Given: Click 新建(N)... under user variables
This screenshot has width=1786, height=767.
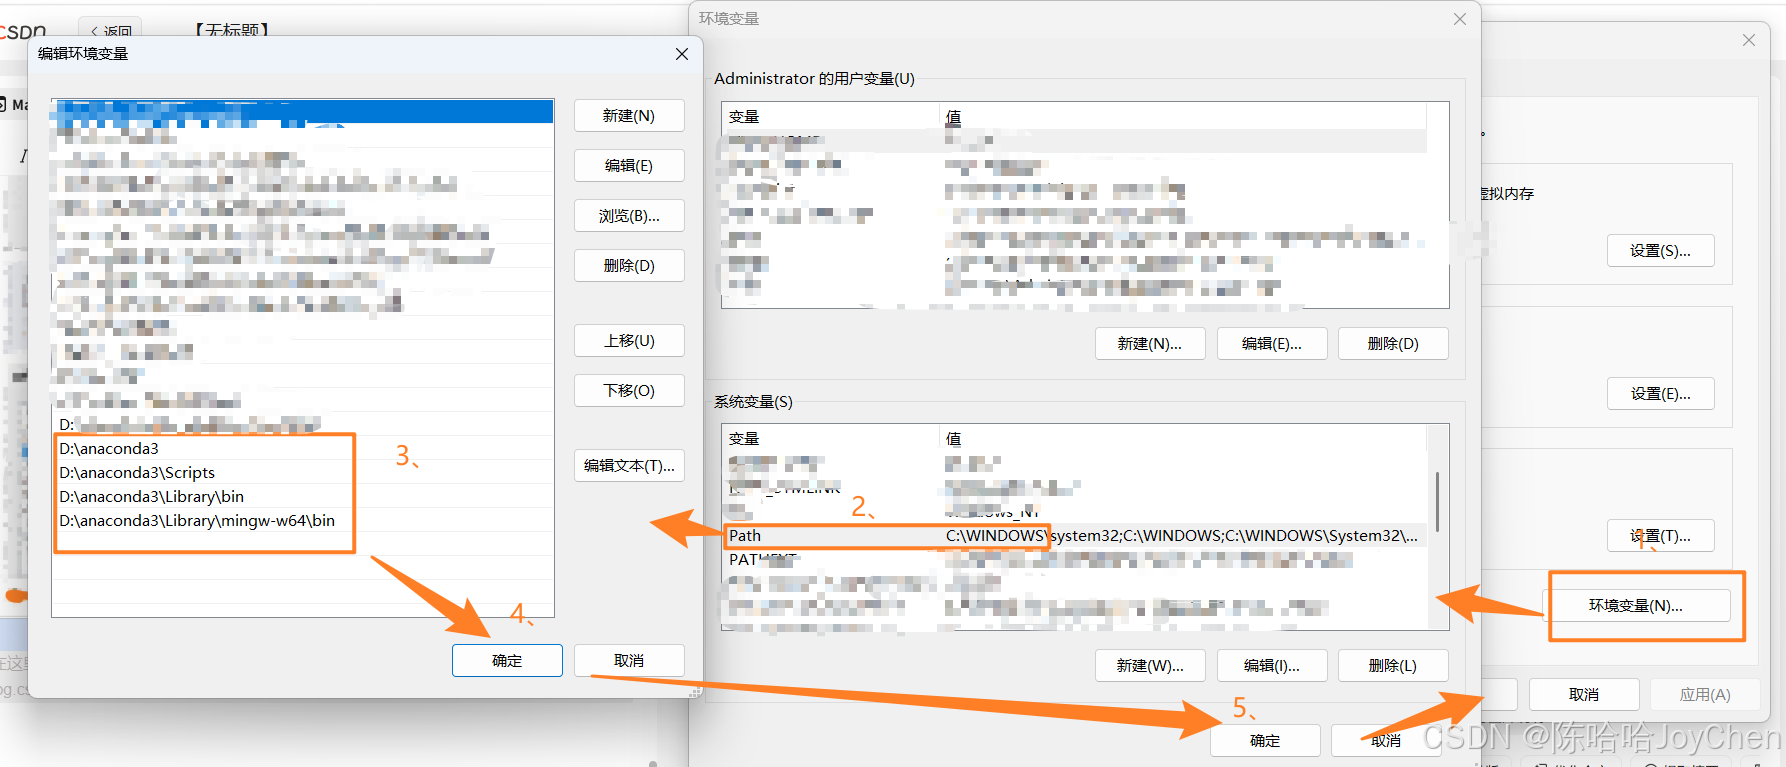Looking at the screenshot, I should tap(1150, 344).
